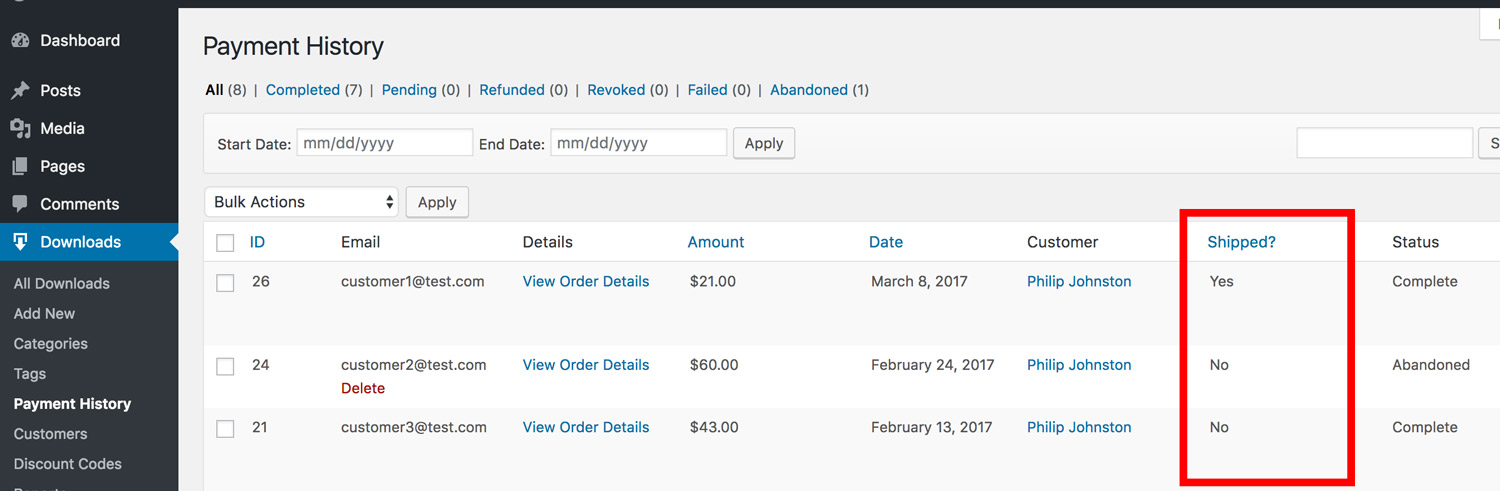Toggle the select-all checkbox in table header
The height and width of the screenshot is (491, 1500).
(x=225, y=243)
